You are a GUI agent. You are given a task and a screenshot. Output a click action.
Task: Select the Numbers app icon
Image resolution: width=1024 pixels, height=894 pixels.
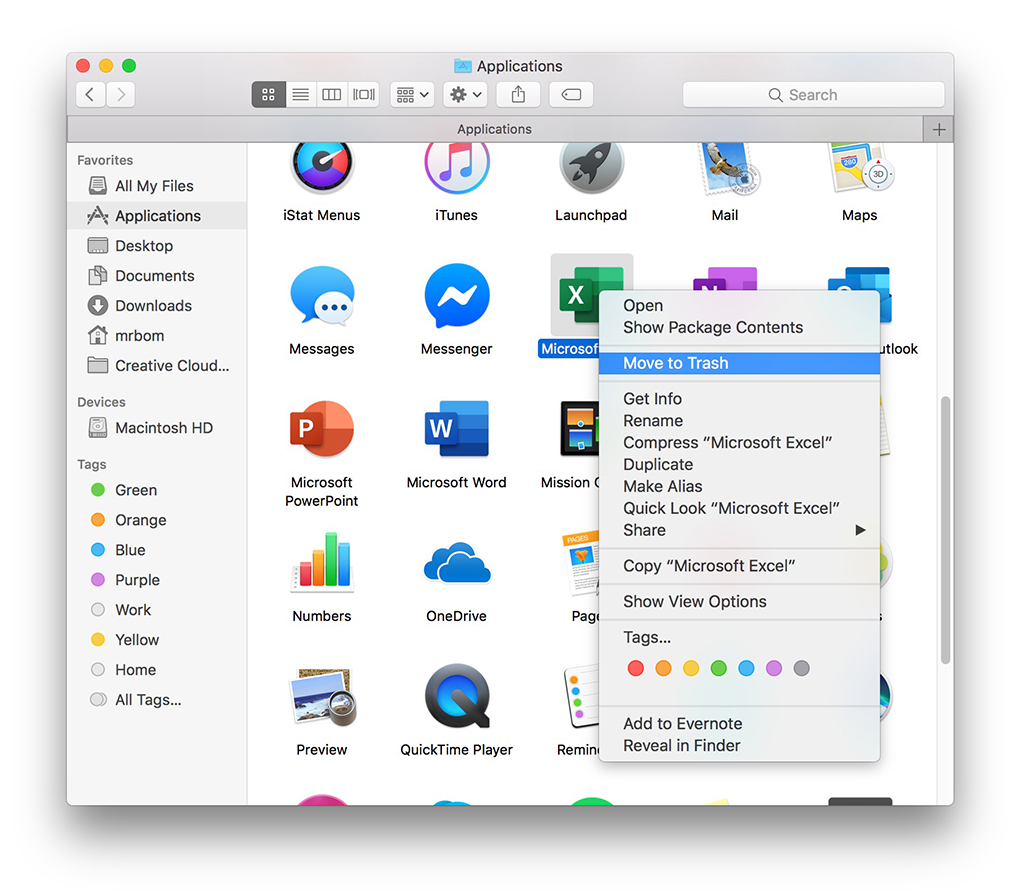pos(322,562)
